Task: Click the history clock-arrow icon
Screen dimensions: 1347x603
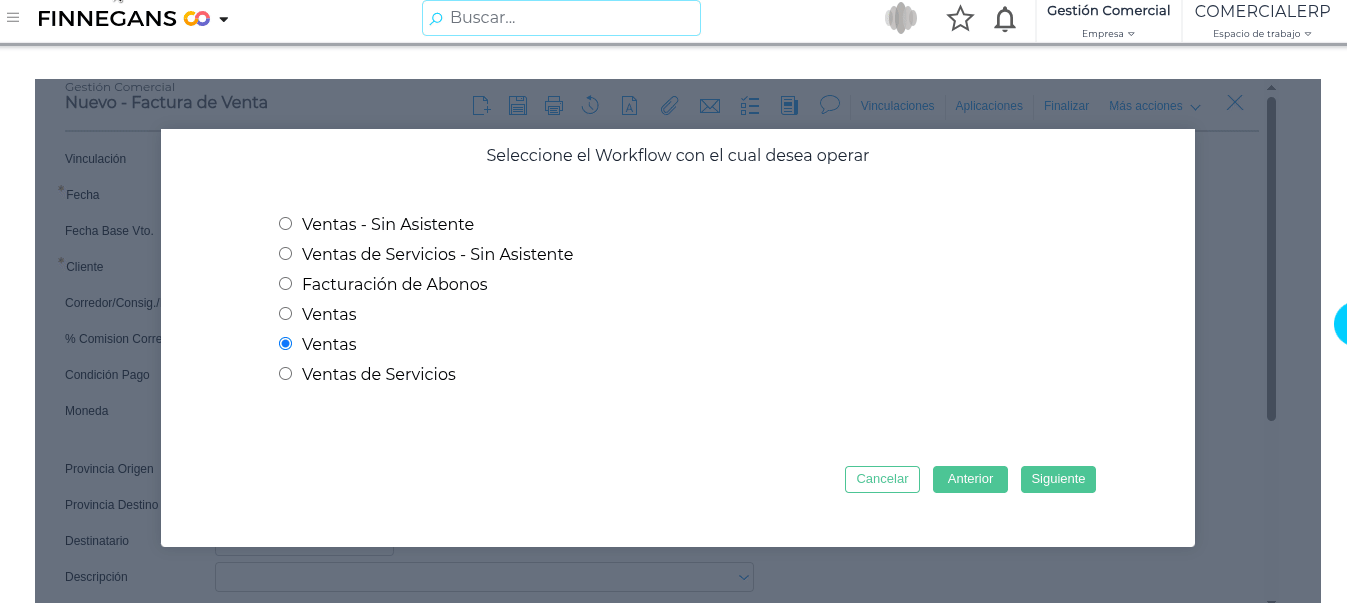Action: [590, 105]
